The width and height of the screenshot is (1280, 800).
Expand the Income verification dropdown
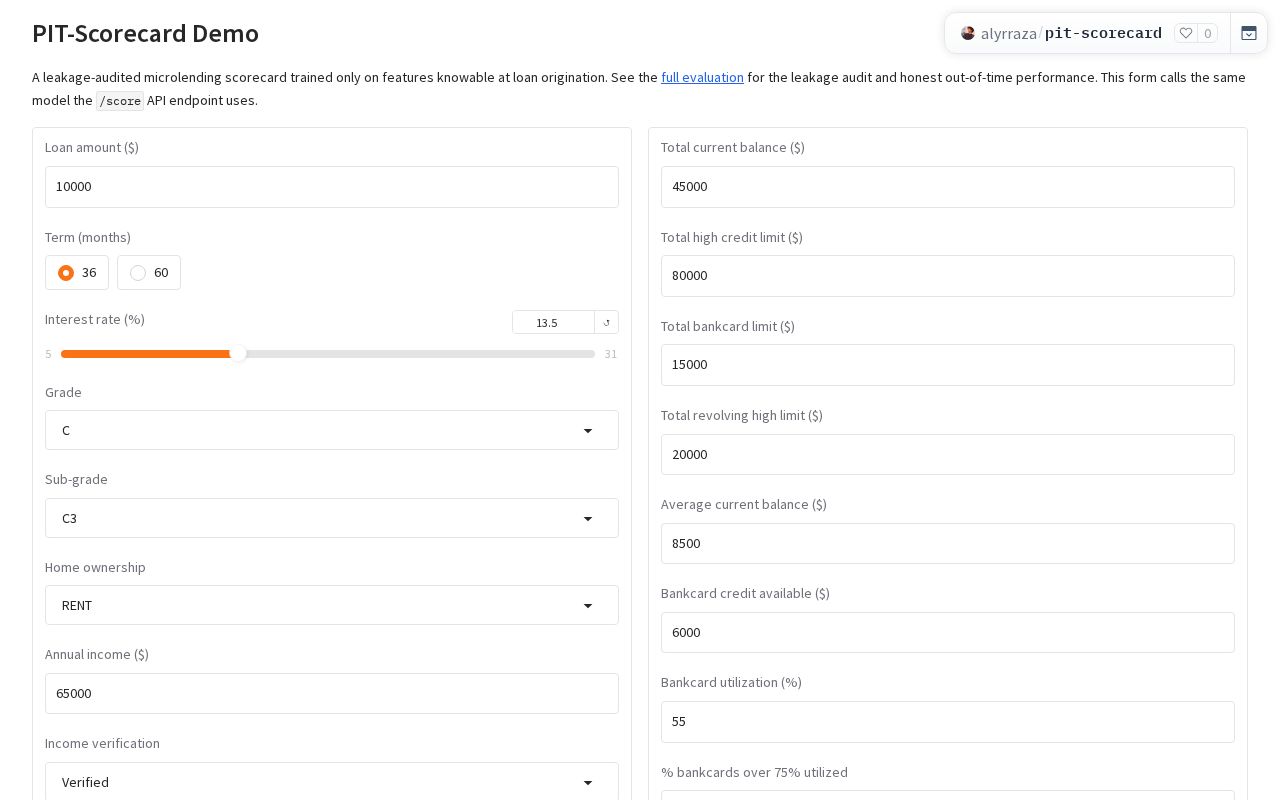pos(332,782)
